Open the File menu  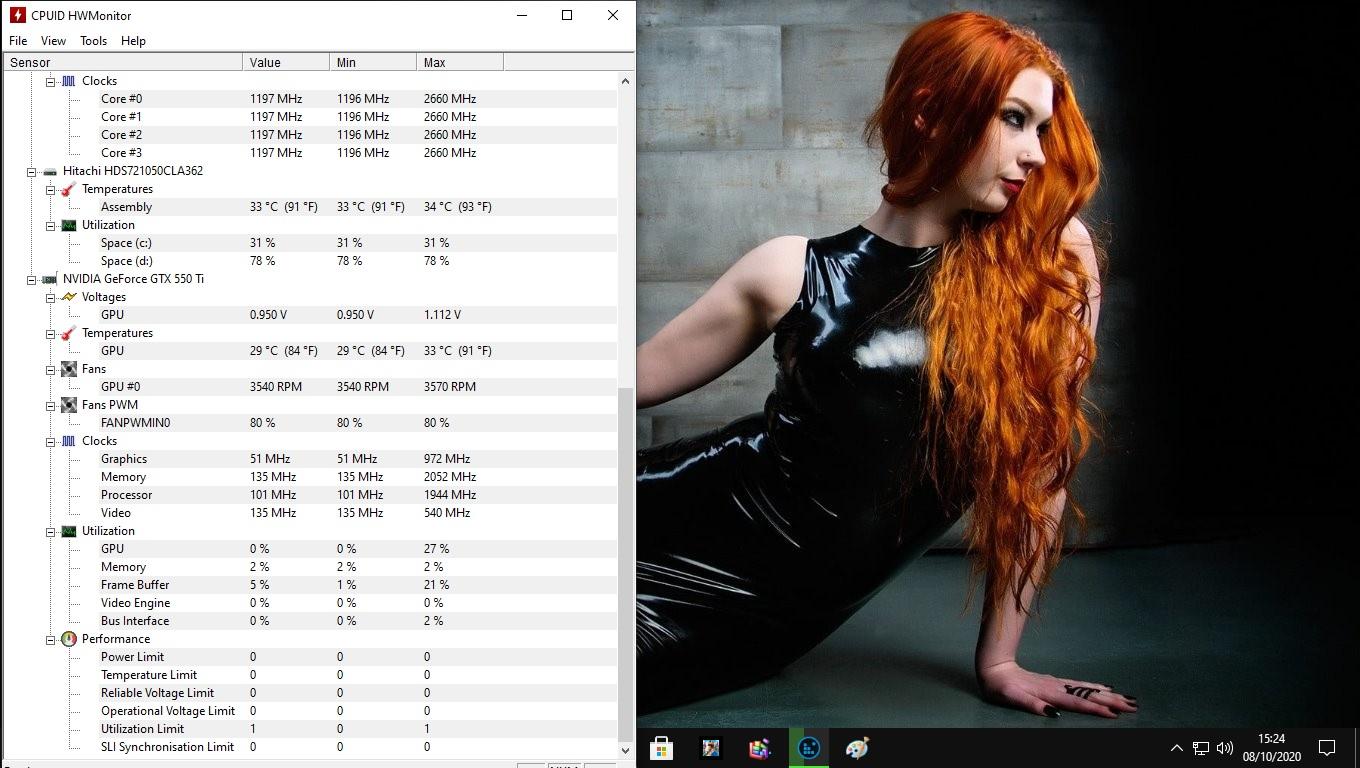pyautogui.click(x=18, y=41)
